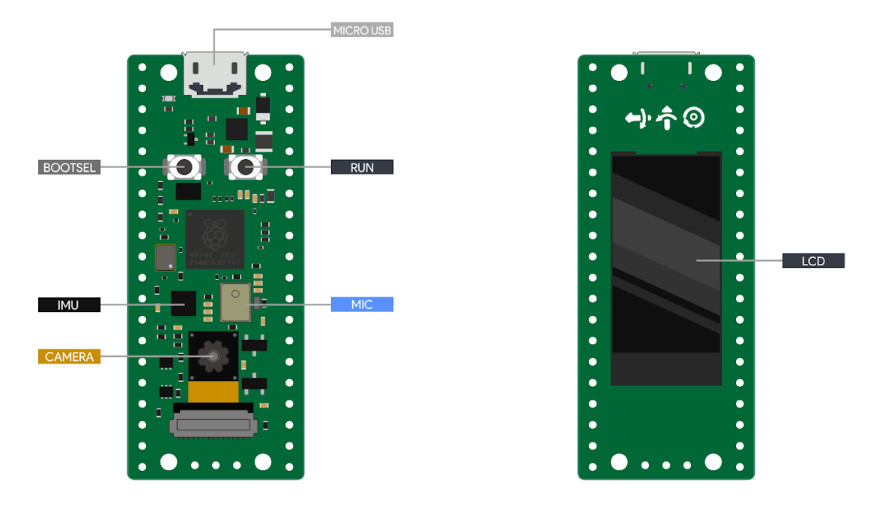Click the camera lens module
This screenshot has width=884, height=509.
click(x=213, y=356)
